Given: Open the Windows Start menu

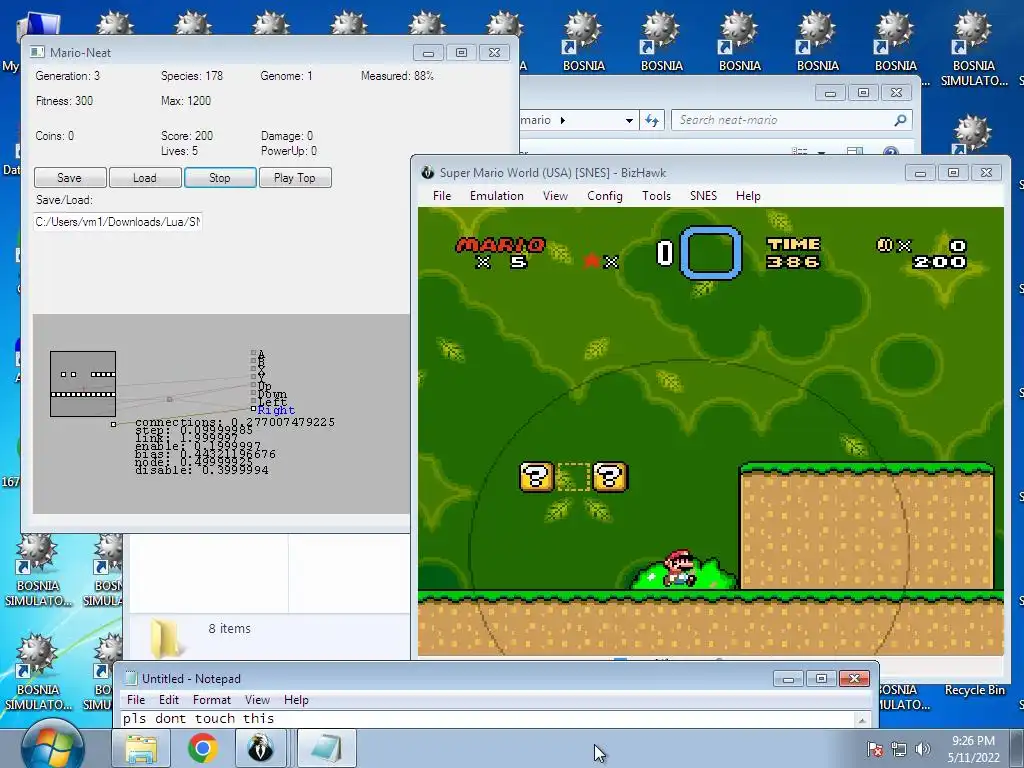Looking at the screenshot, I should [x=52, y=746].
